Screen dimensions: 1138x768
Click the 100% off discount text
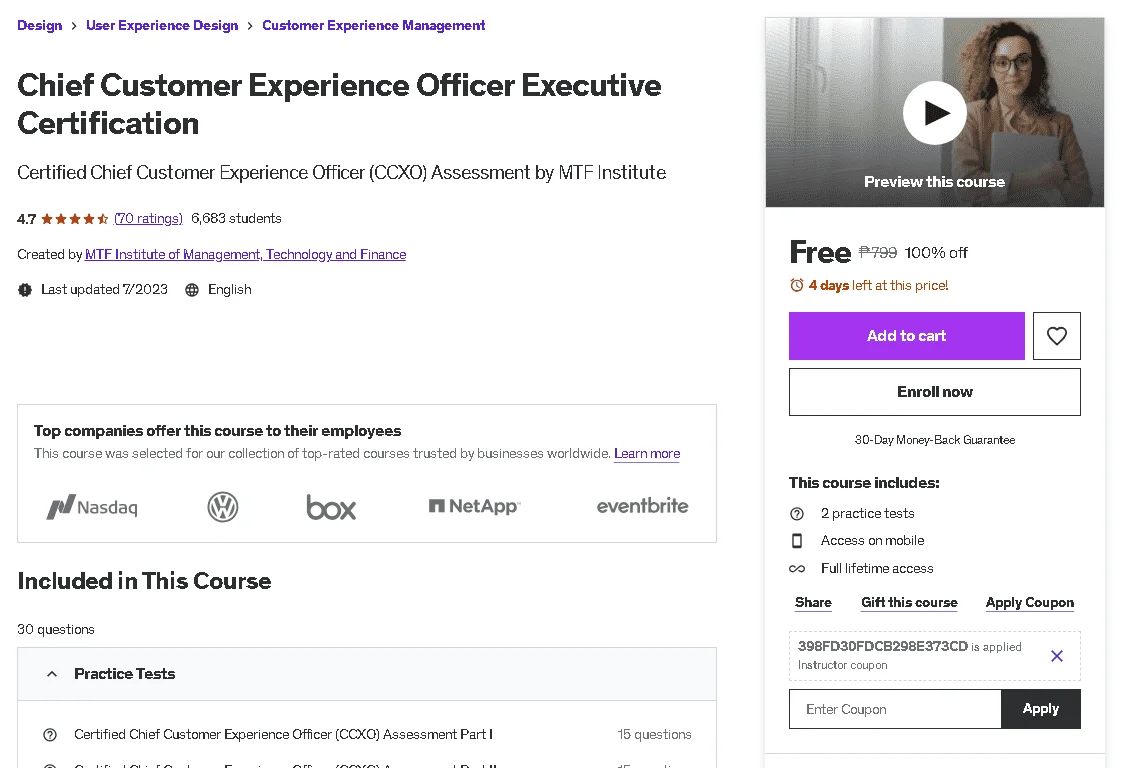[936, 253]
